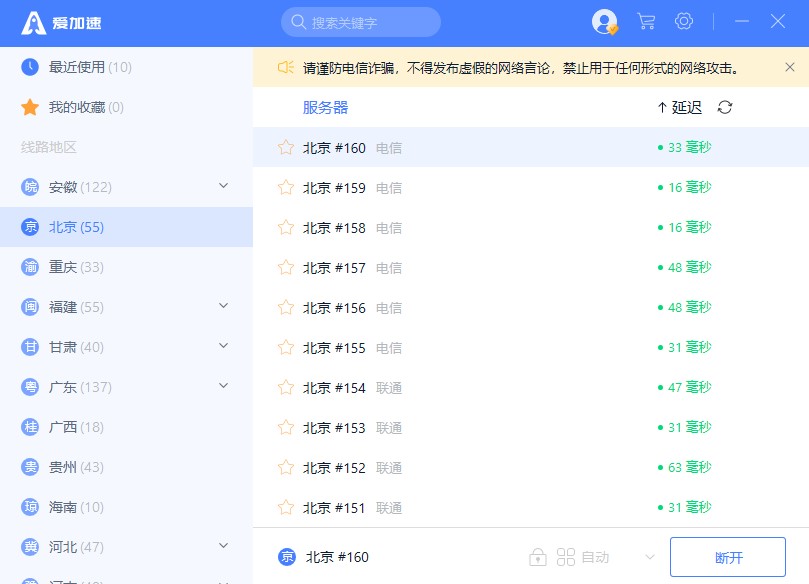The height and width of the screenshot is (584, 809).
Task: Refresh server latency list
Action: pos(725,107)
